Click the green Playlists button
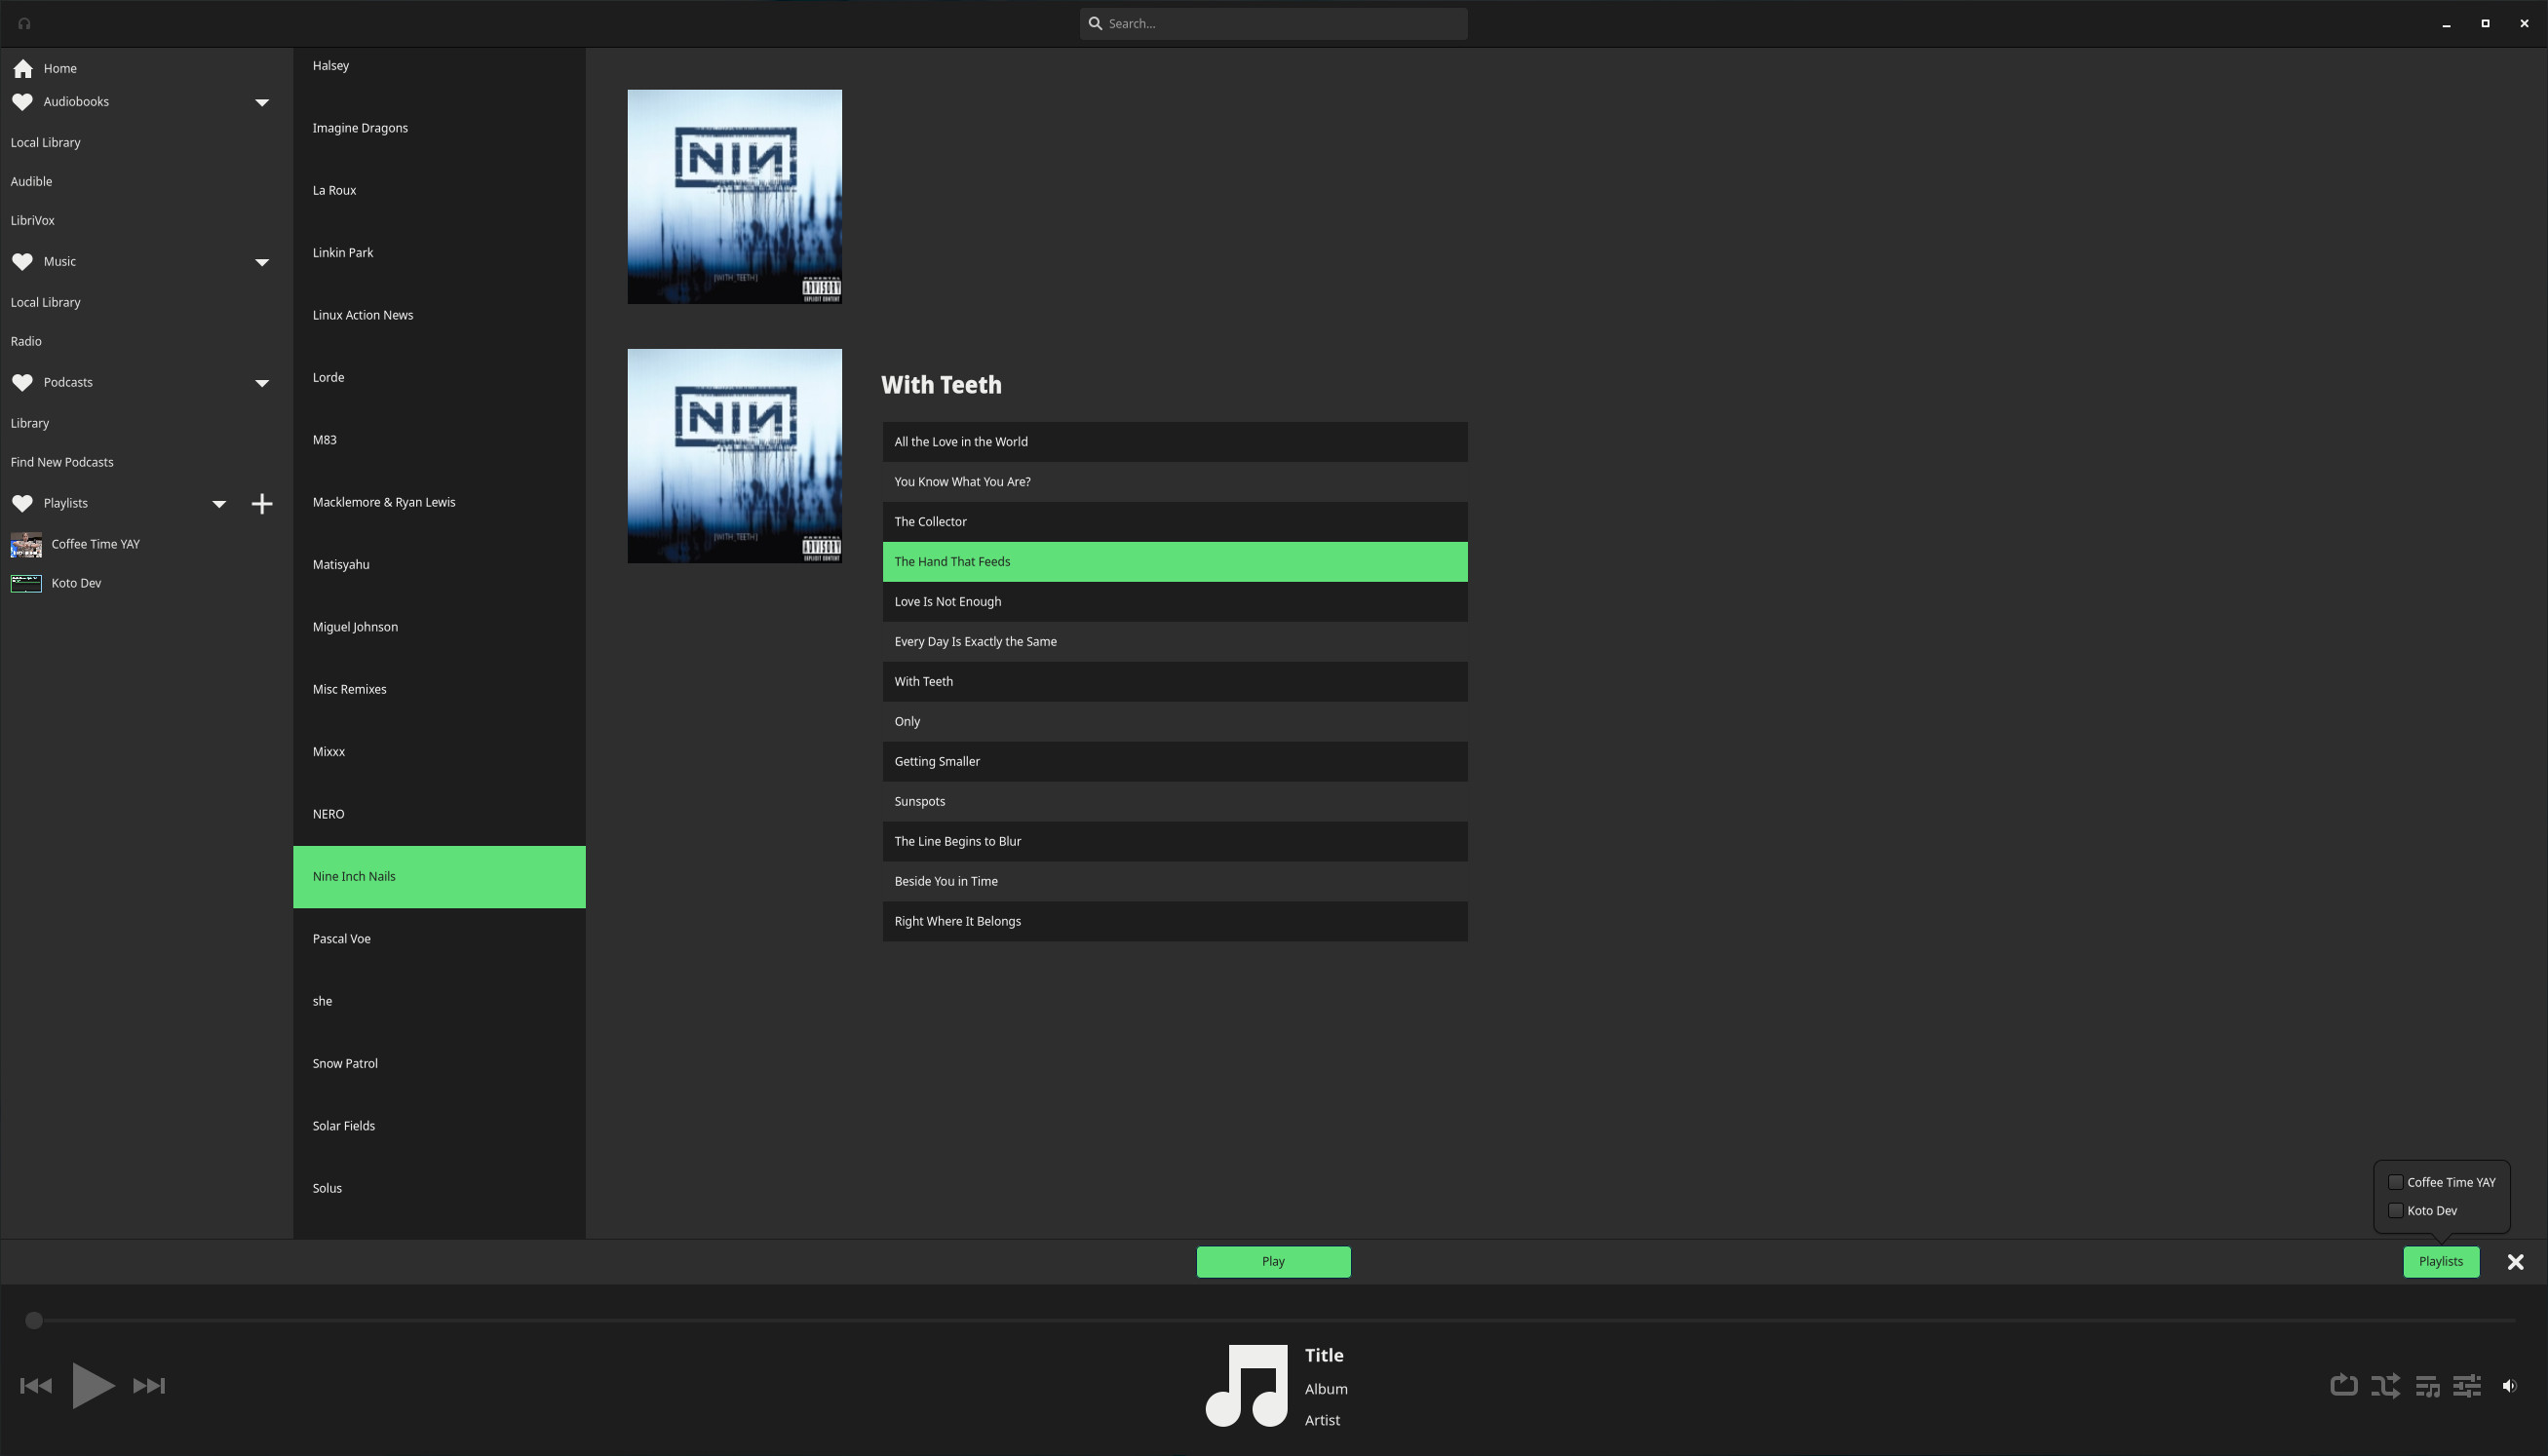 [x=2440, y=1262]
